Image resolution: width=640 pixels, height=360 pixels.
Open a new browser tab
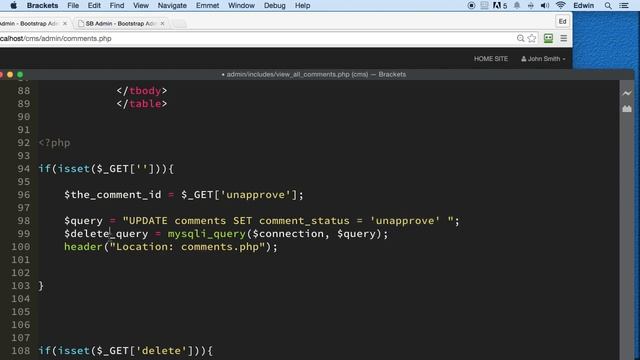(179, 24)
